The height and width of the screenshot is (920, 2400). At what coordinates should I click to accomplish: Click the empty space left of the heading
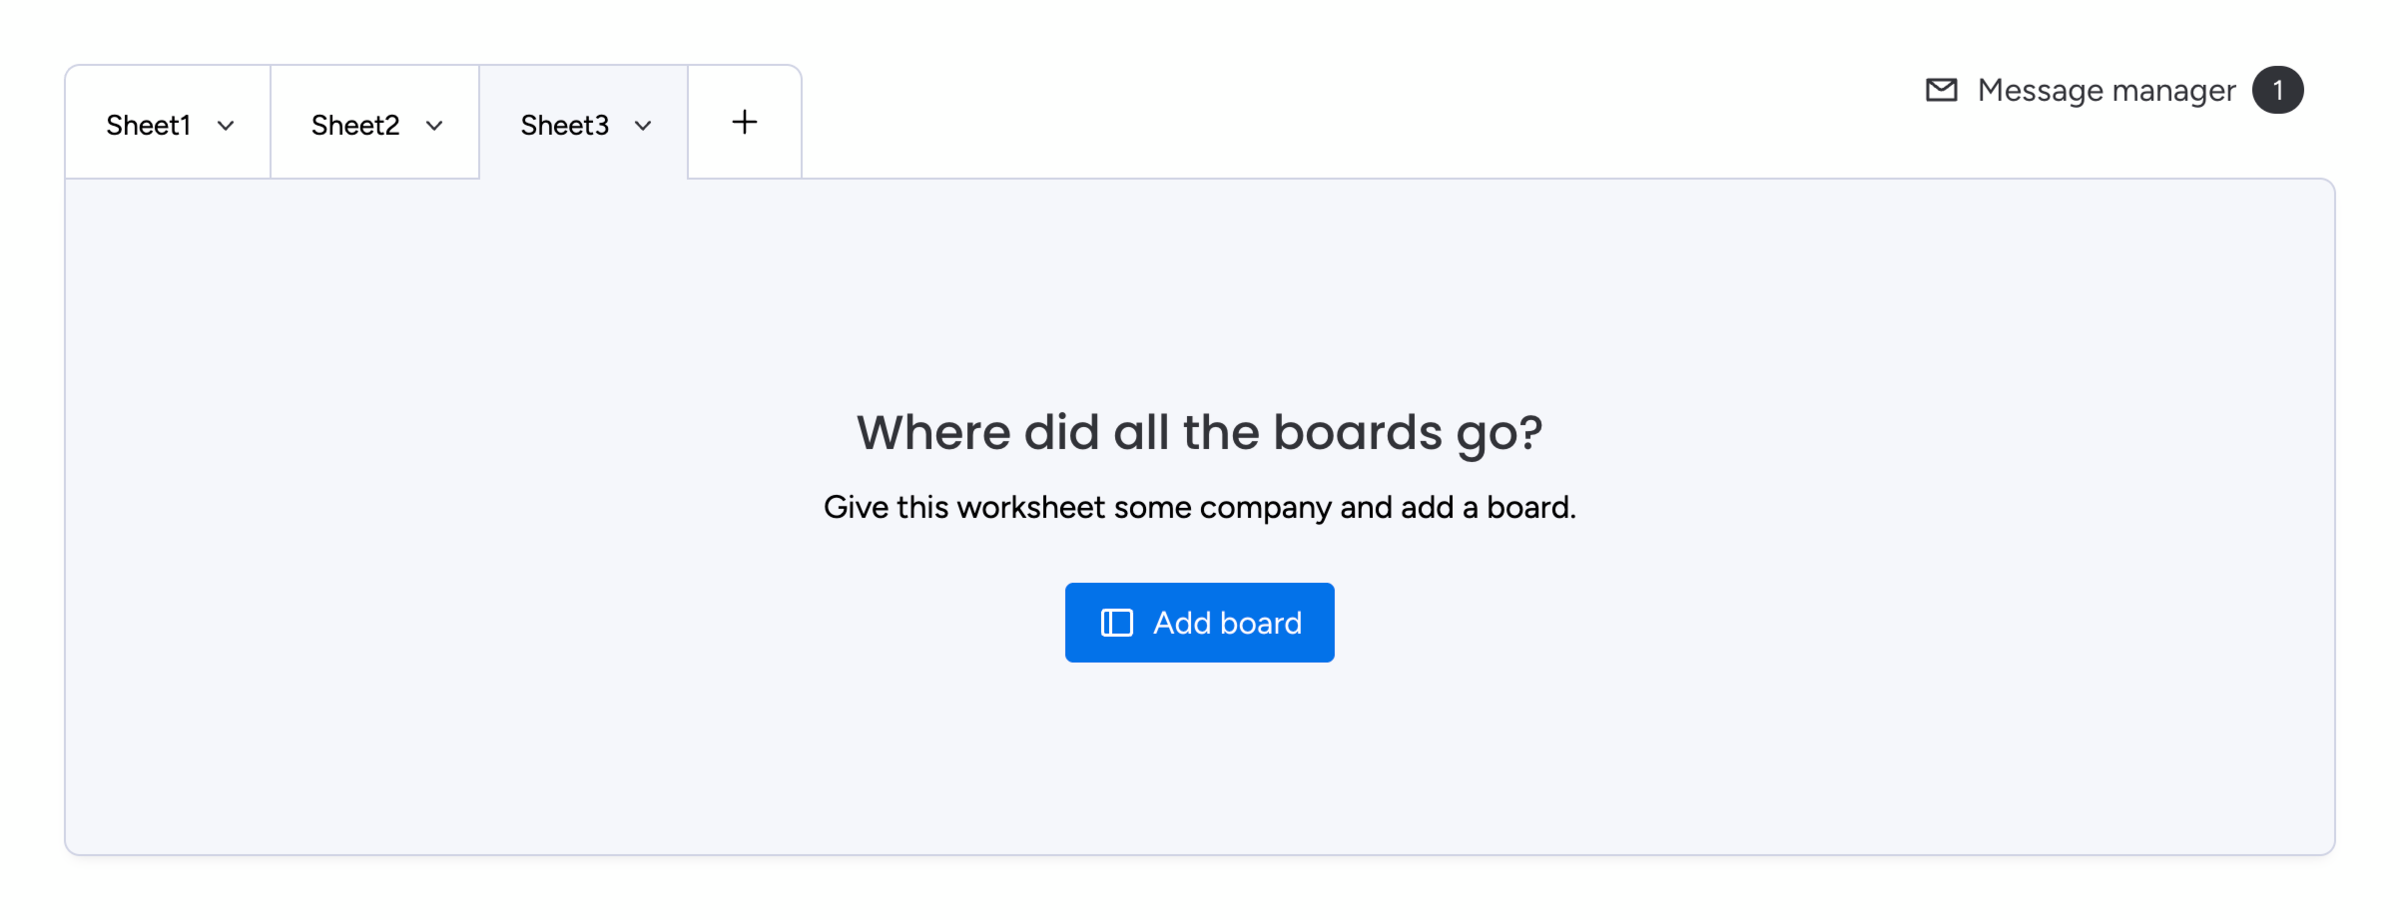tap(450, 432)
